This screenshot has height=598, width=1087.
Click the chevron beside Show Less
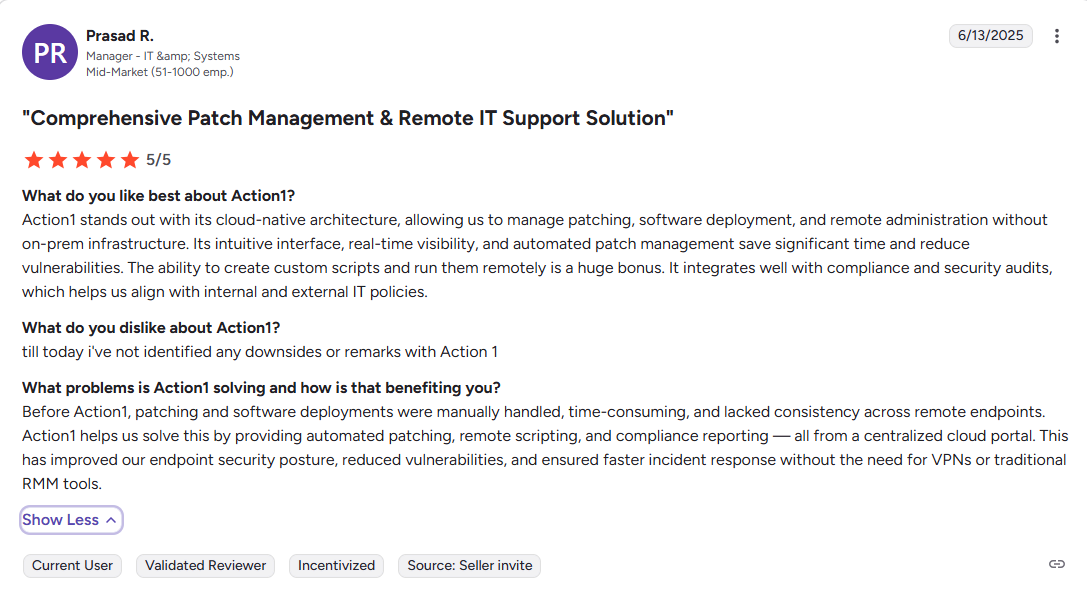coord(111,520)
